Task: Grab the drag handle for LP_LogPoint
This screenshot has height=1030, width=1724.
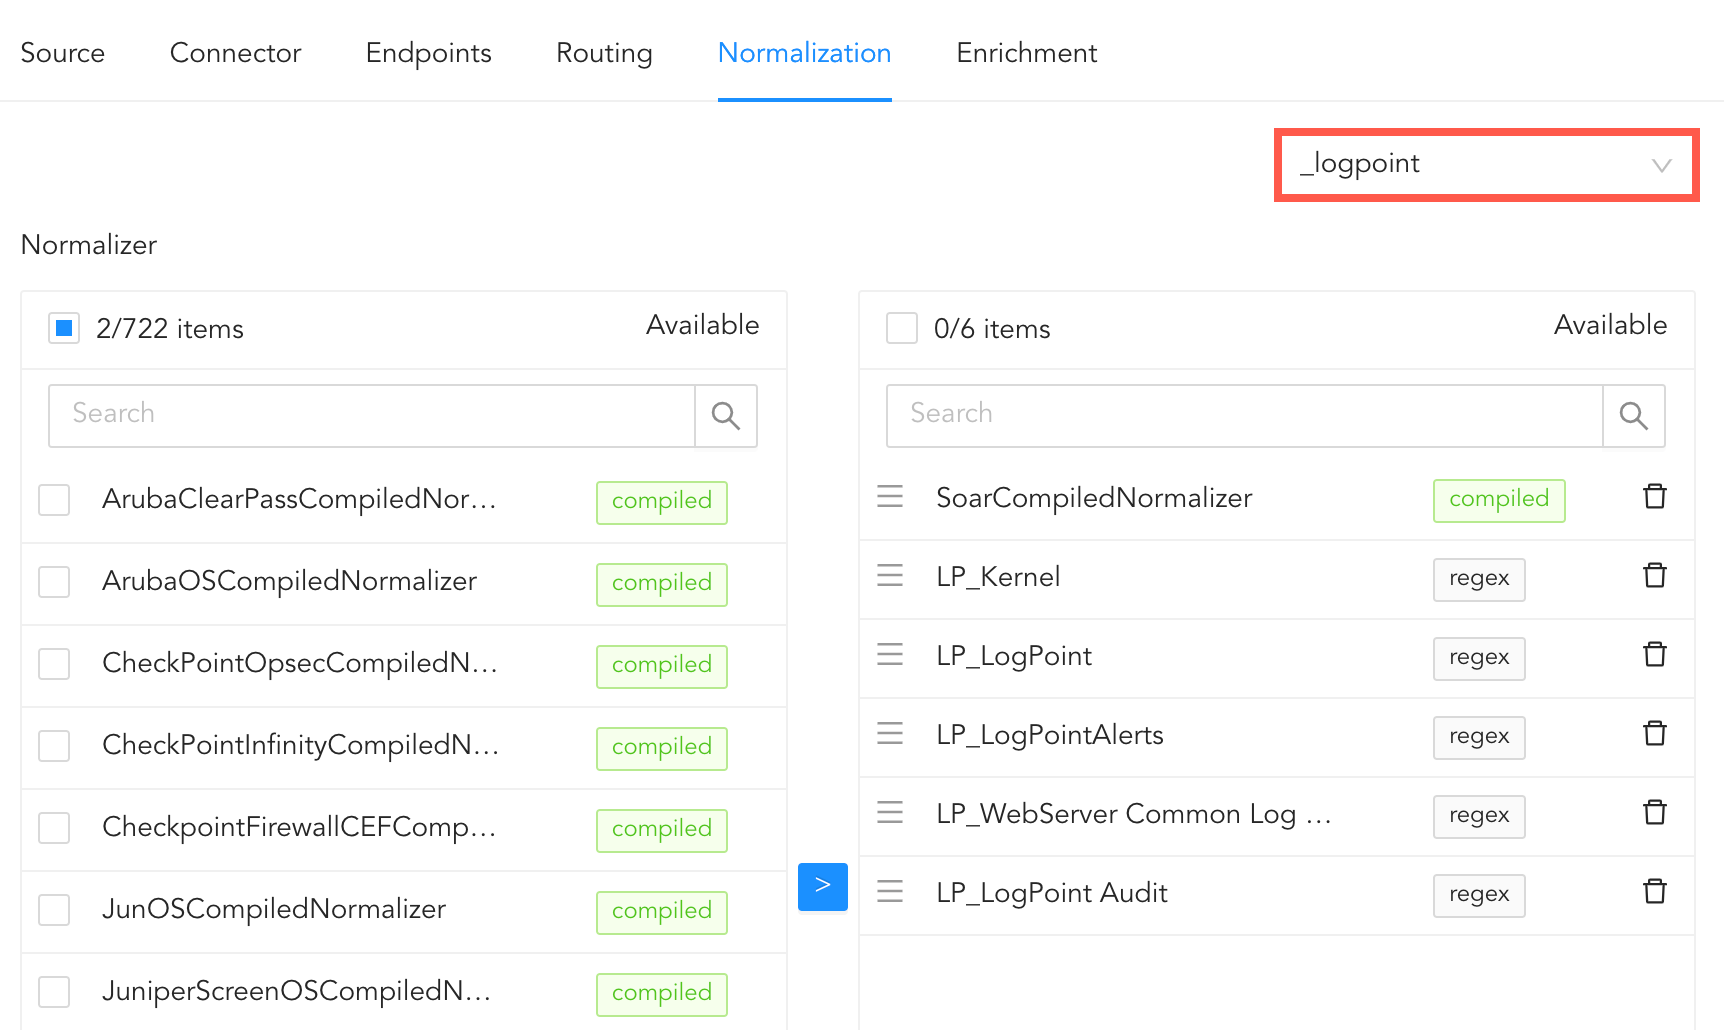Action: click(x=890, y=655)
